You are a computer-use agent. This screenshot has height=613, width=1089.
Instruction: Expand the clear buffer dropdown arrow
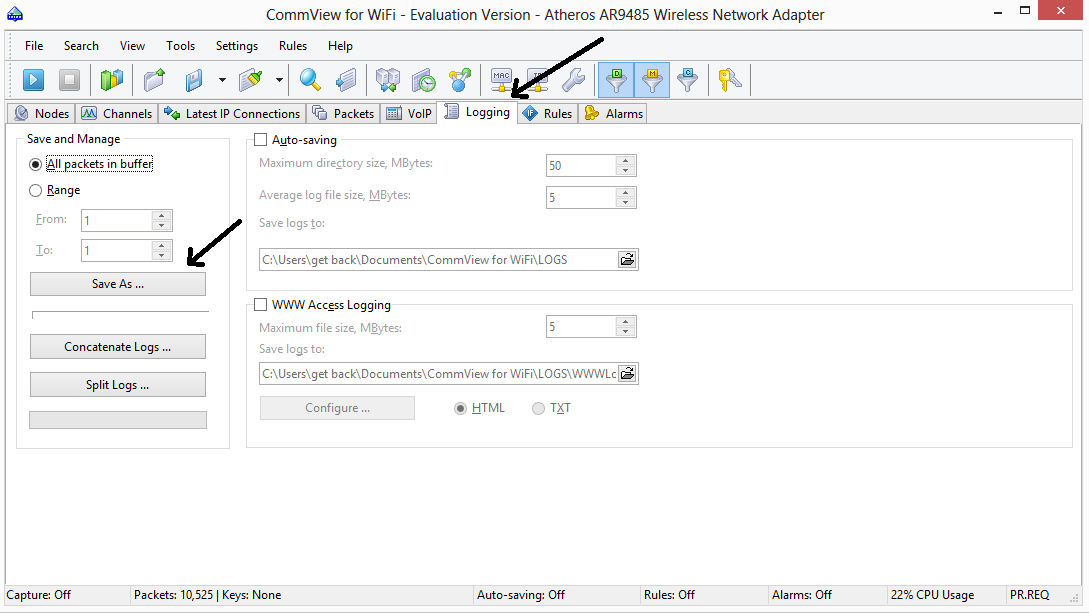279,80
